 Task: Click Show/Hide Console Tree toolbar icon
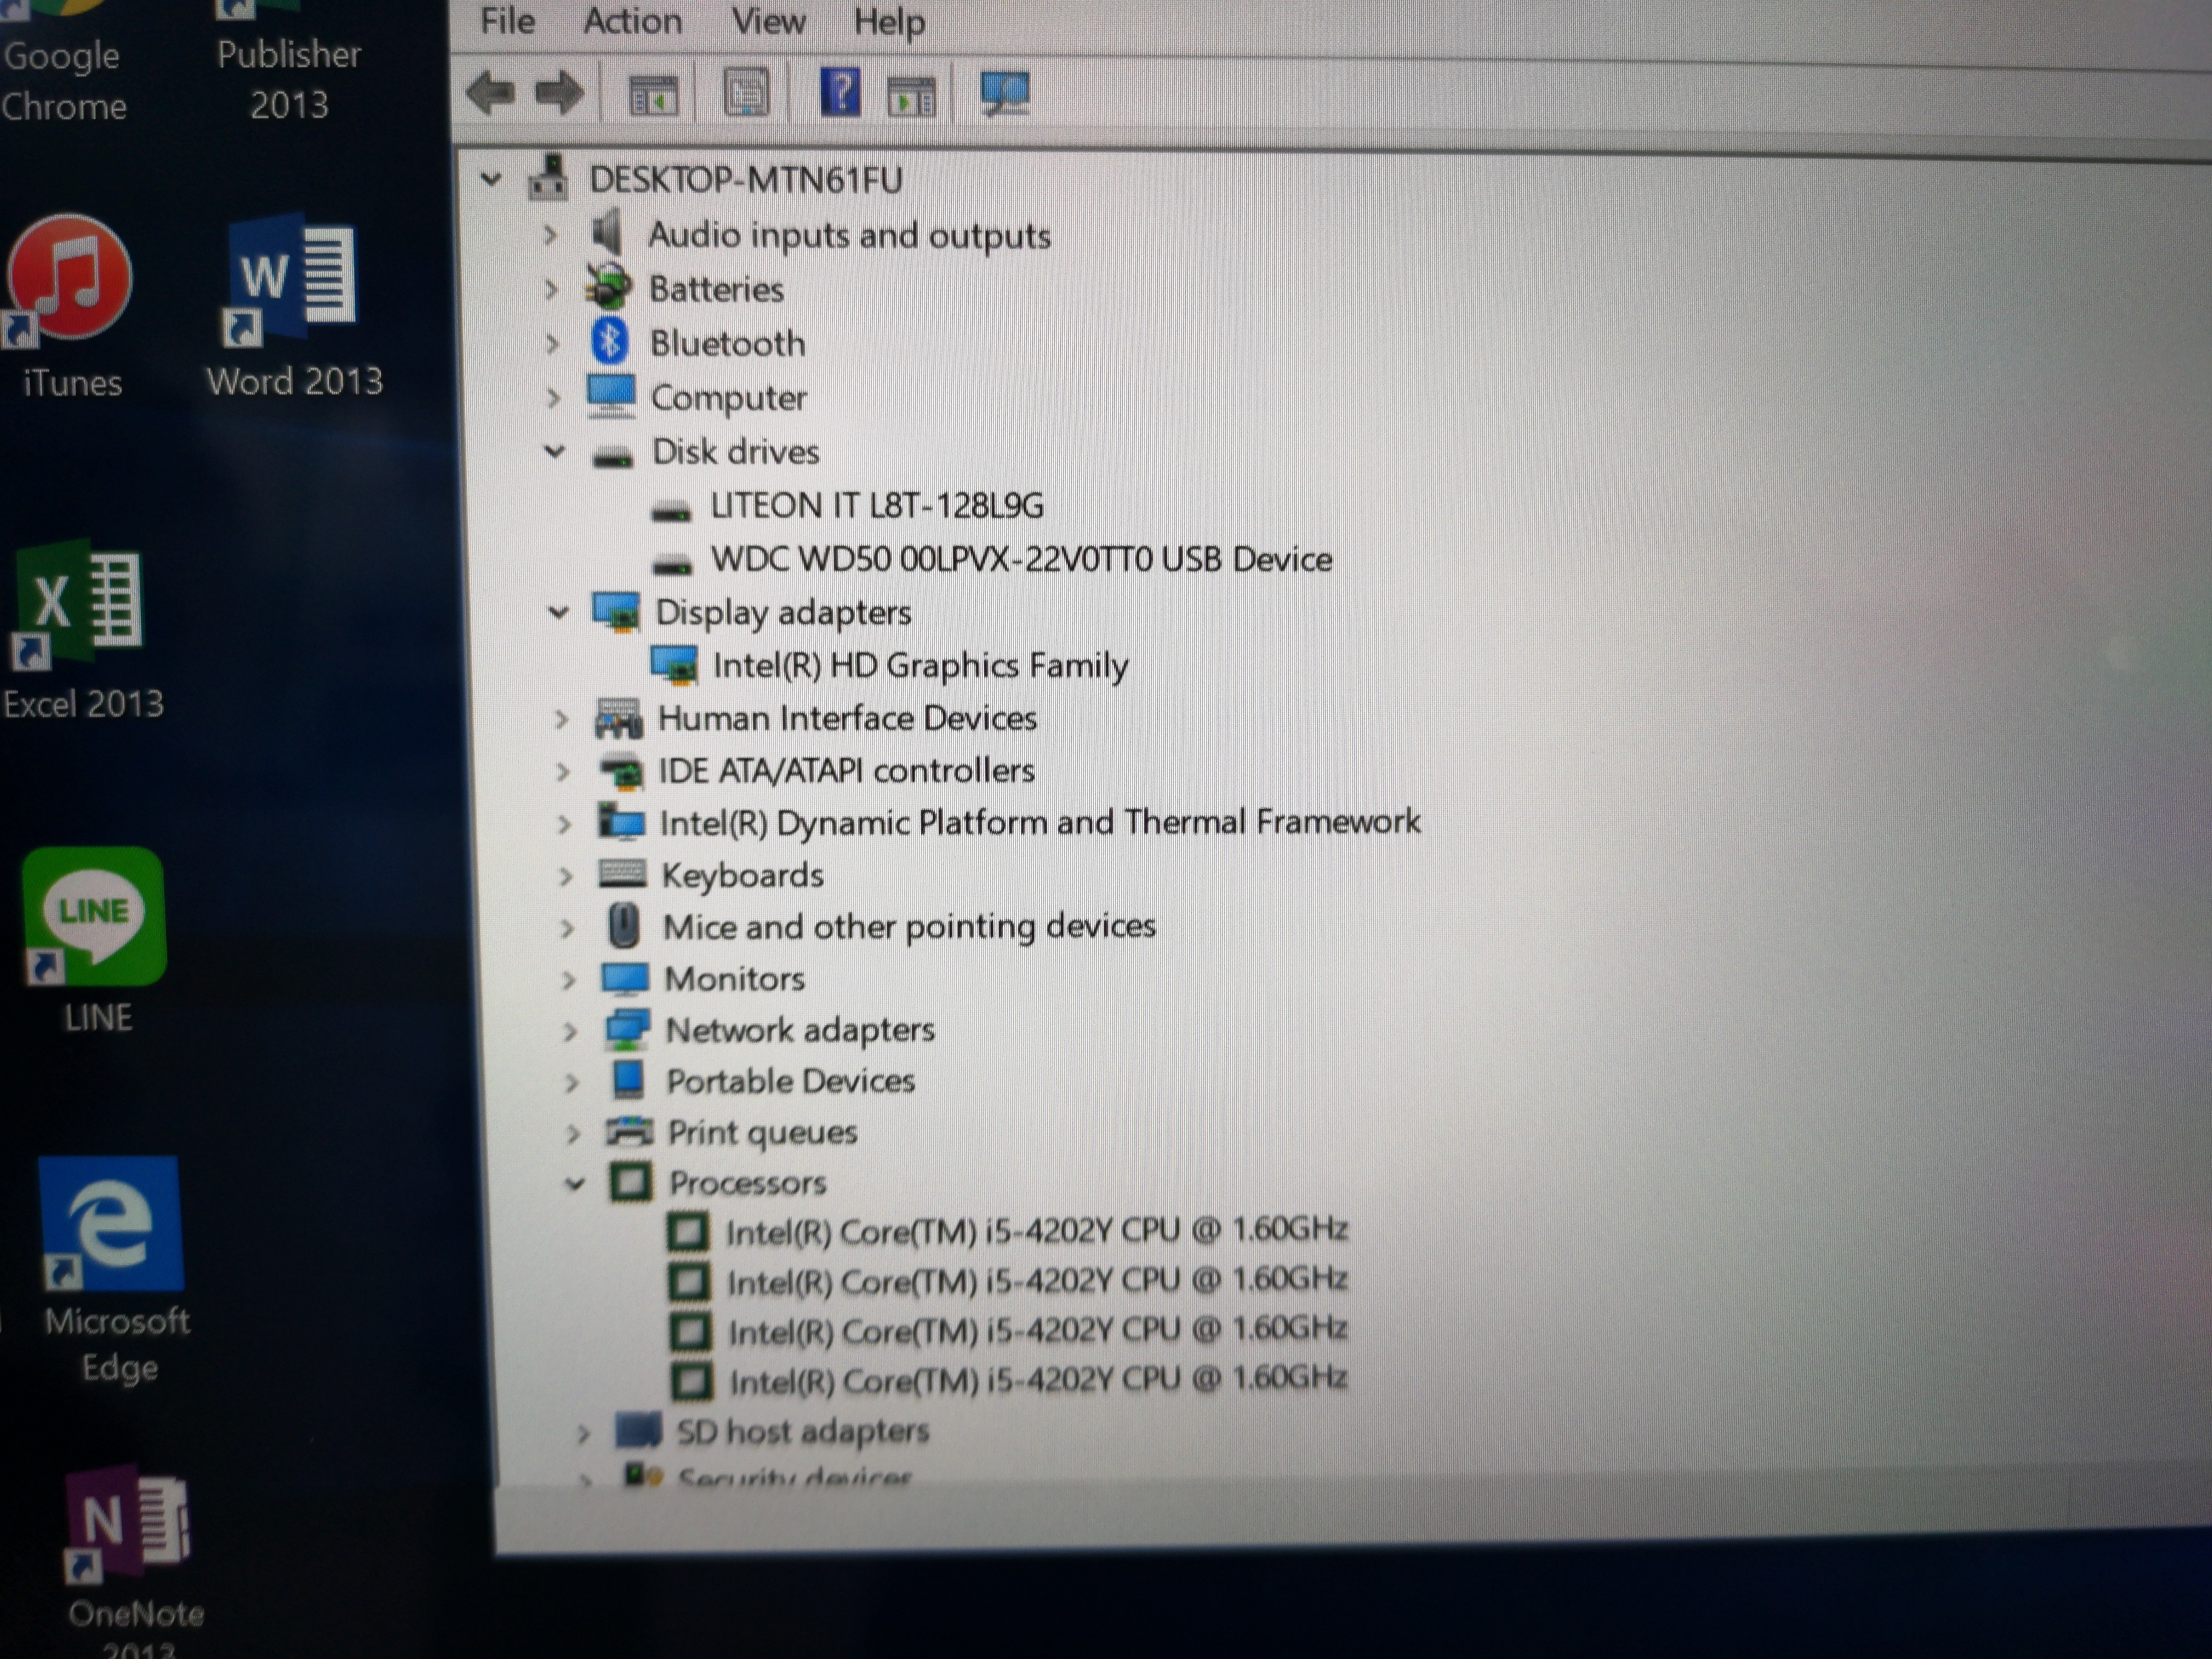coord(652,96)
